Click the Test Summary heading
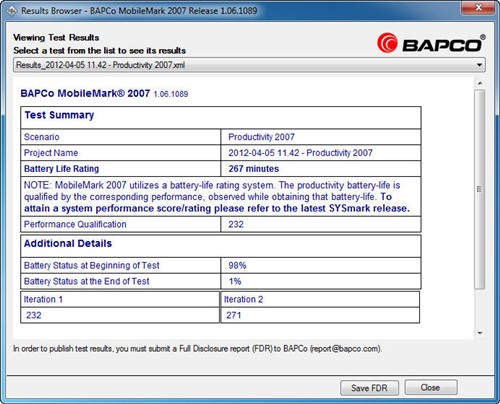The height and width of the screenshot is (404, 500). click(x=59, y=115)
